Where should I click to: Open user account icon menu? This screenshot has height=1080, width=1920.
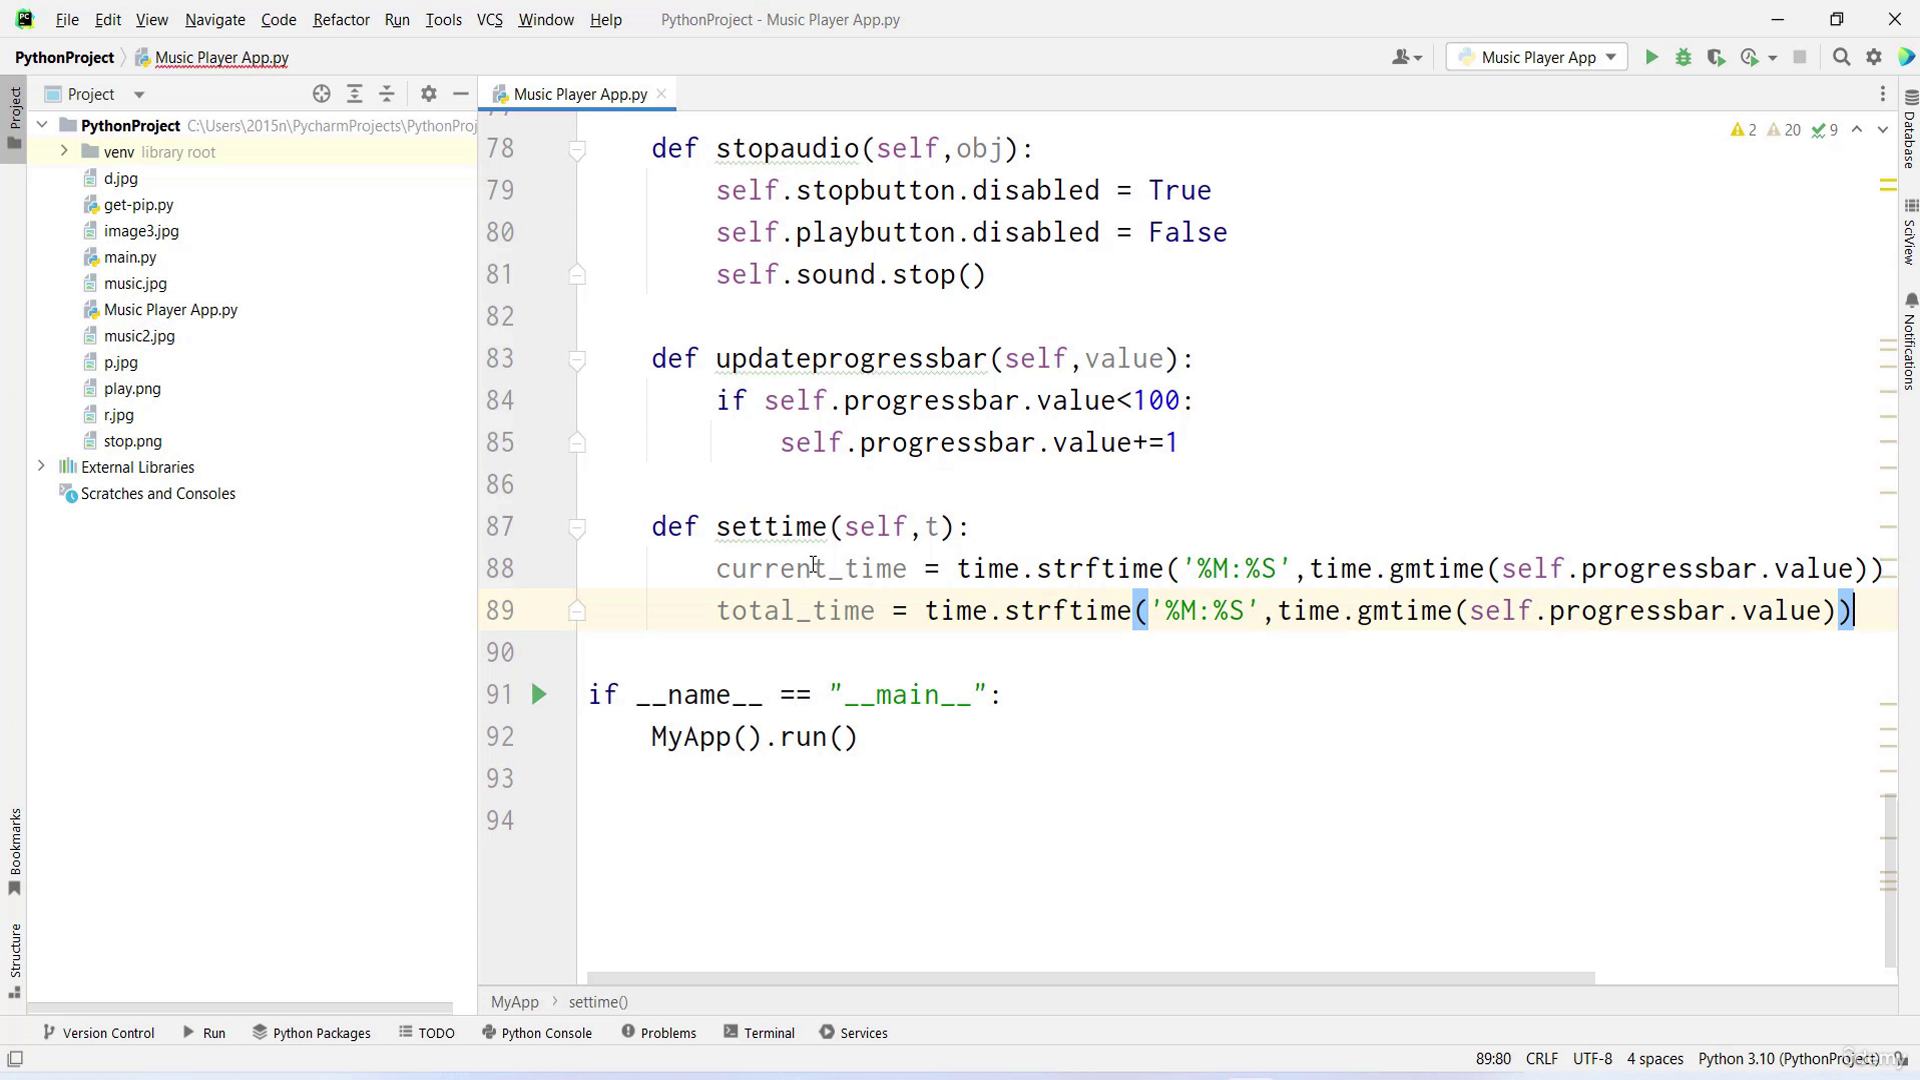[x=1406, y=57]
